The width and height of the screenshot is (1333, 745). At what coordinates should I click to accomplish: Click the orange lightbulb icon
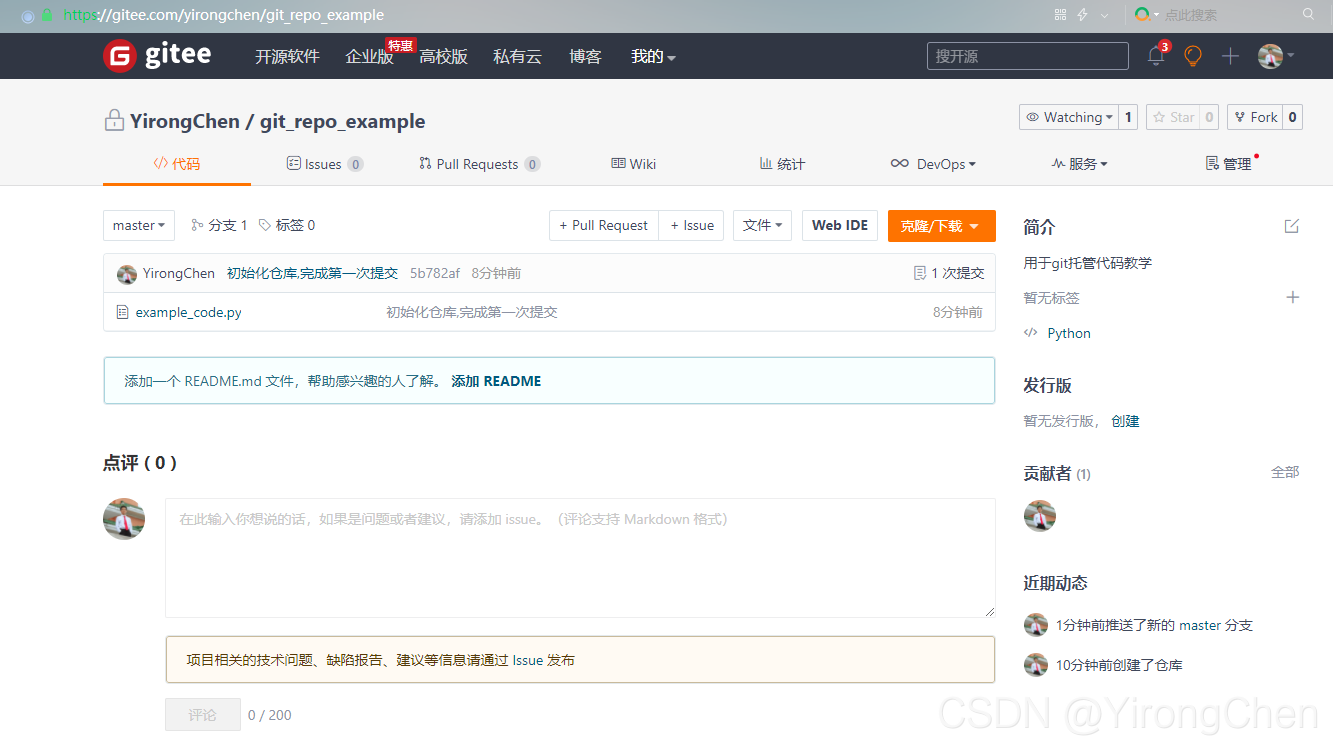pos(1193,56)
